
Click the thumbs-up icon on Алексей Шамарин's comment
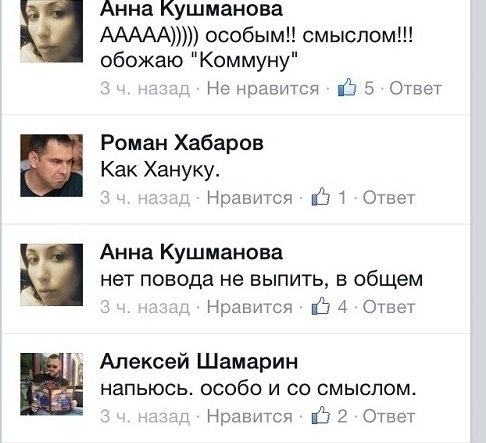point(321,415)
